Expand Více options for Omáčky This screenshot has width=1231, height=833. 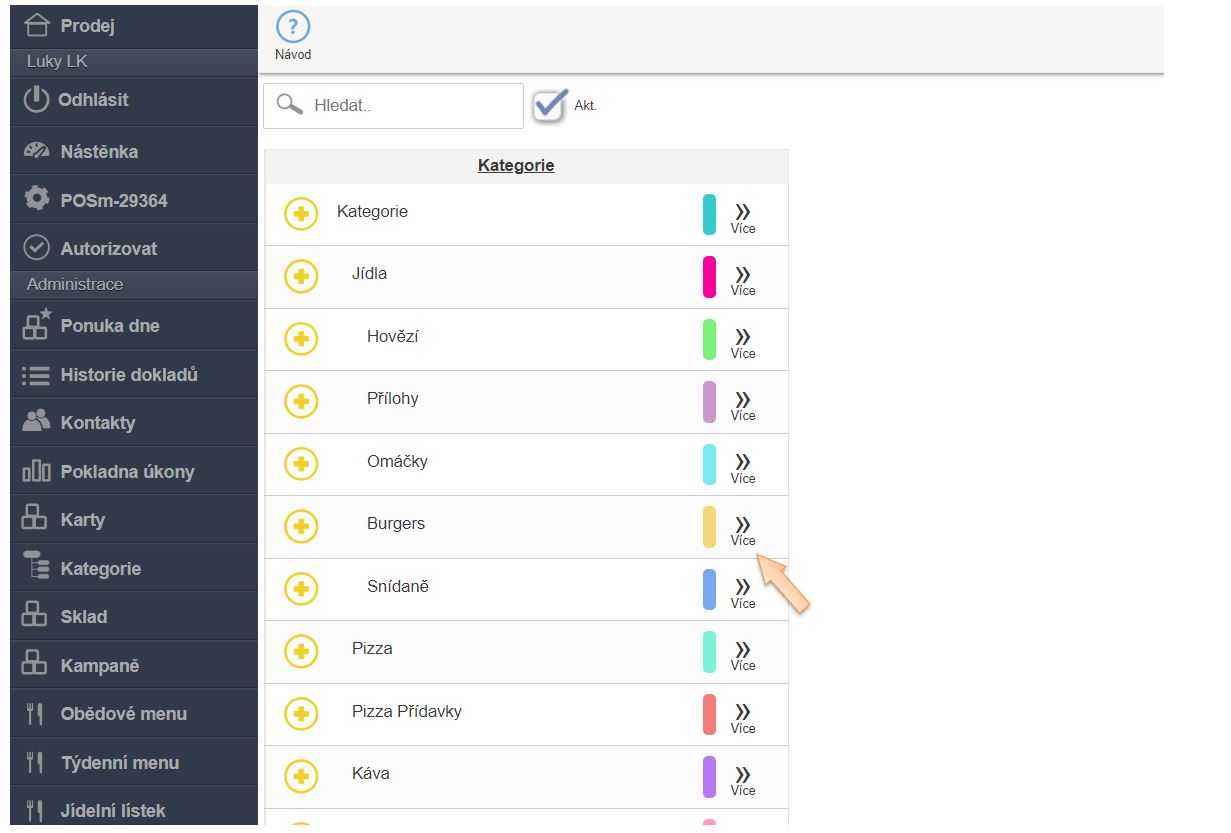pos(742,466)
